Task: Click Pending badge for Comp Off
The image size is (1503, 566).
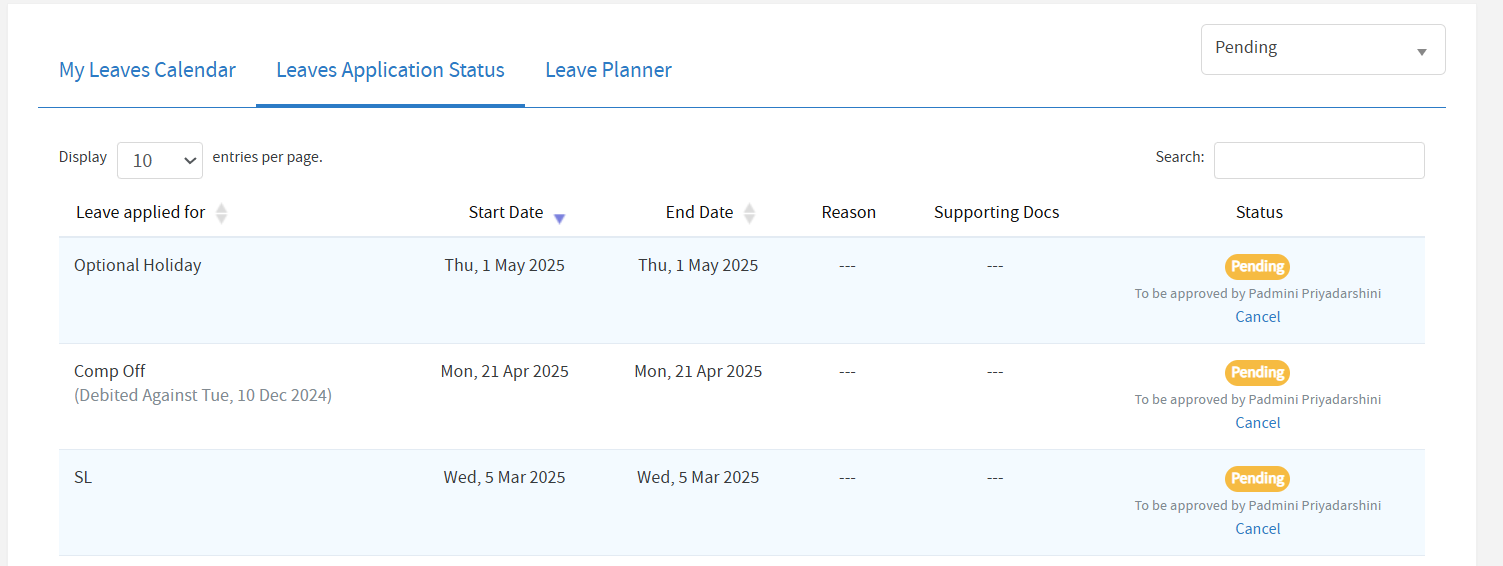Action: [1257, 373]
